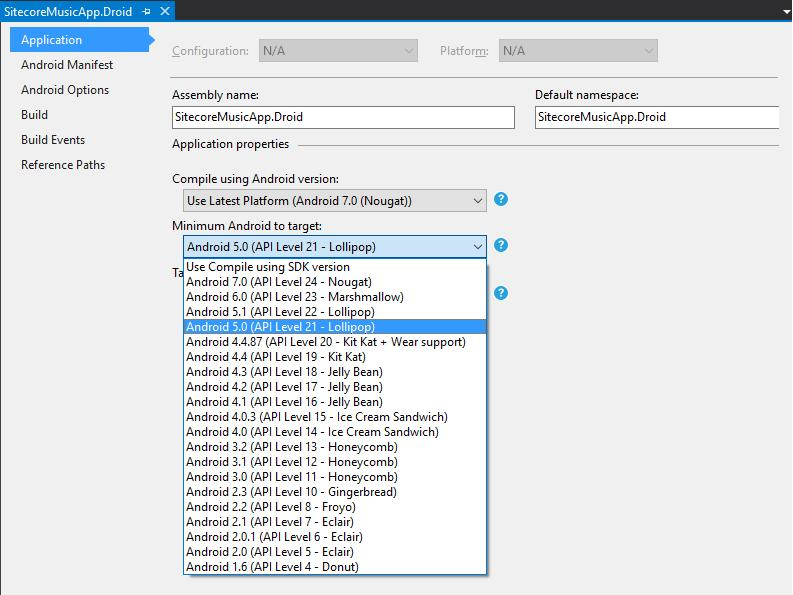This screenshot has width=793, height=595.
Task: Focus the Assembly name text field
Action: [x=343, y=117]
